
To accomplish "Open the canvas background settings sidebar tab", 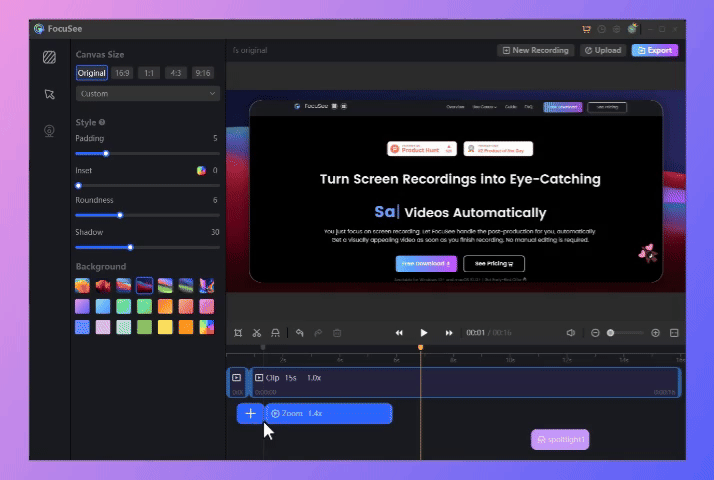I will (x=49, y=57).
